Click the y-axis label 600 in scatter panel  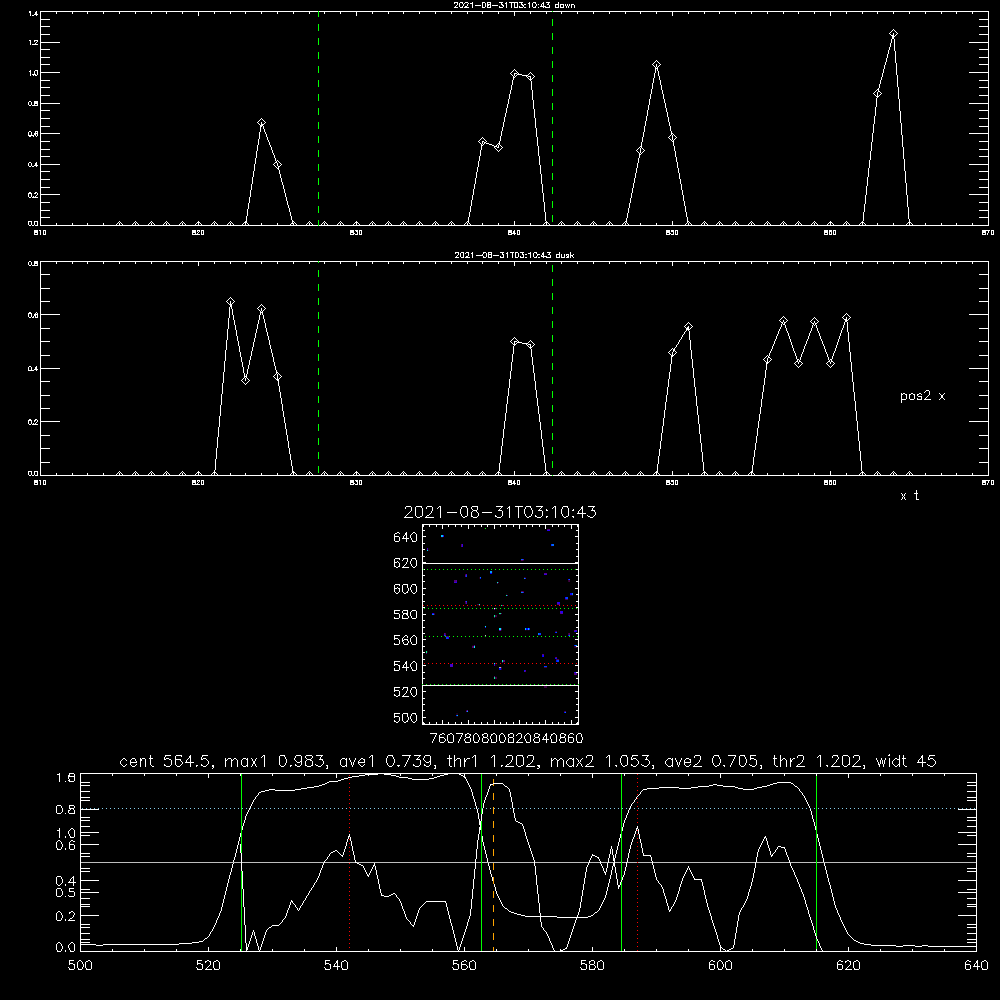[406, 589]
